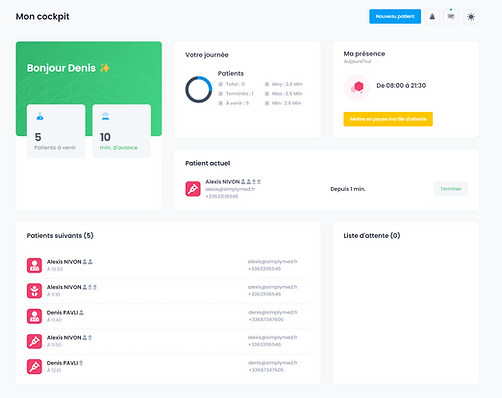Screen dimensions: 502x398
Task: Click the Depuis 1 min. label
Action: [x=348, y=189]
